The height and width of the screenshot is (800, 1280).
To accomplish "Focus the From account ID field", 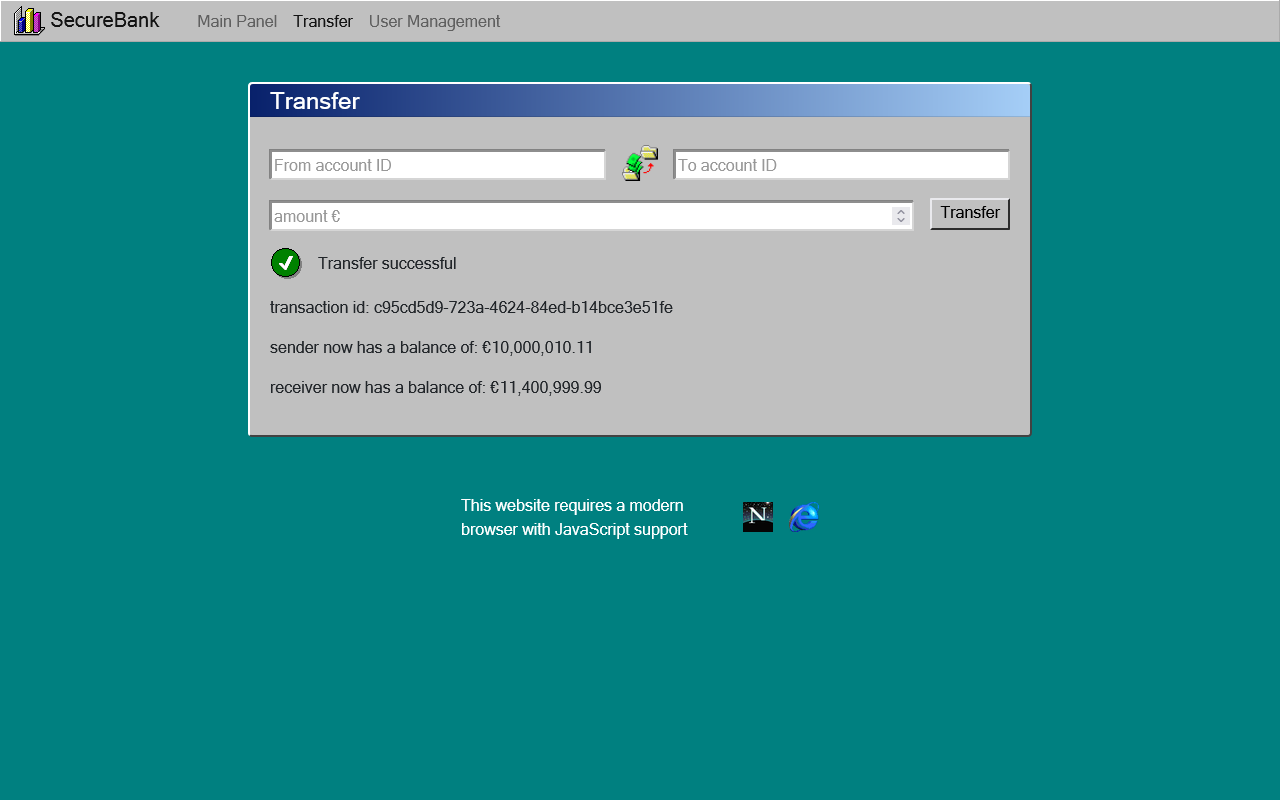I will tap(438, 165).
